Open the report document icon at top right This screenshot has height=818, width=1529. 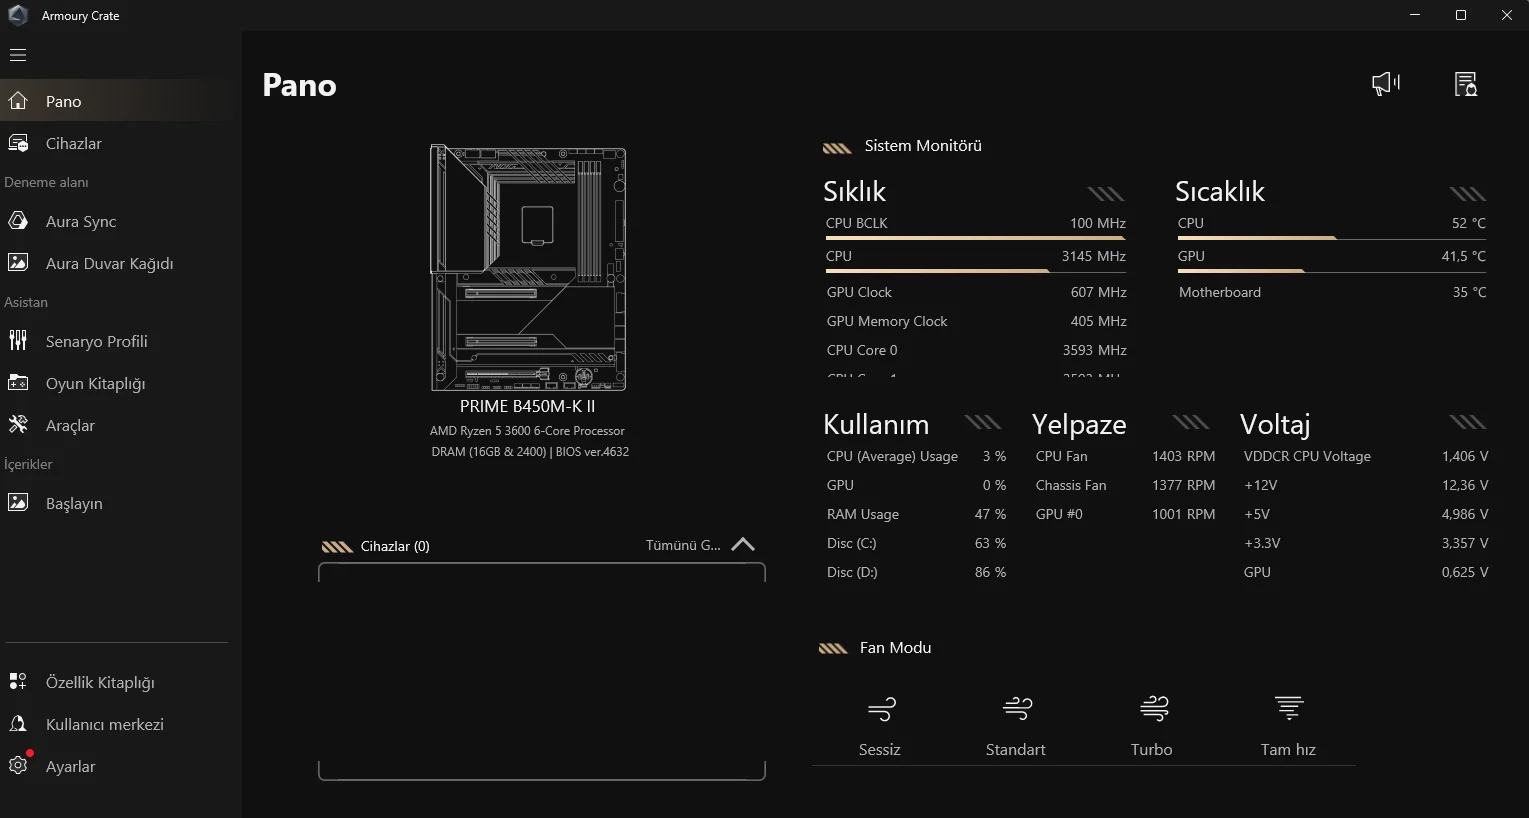click(1465, 84)
